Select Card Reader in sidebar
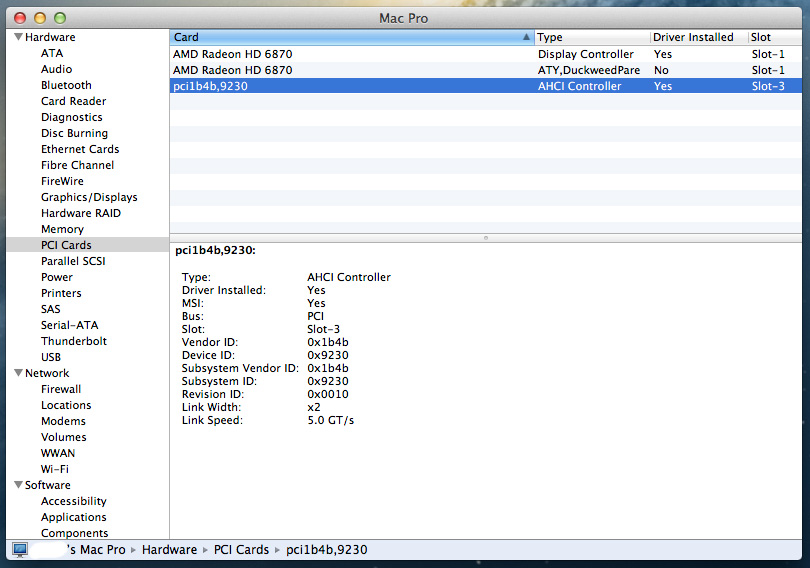This screenshot has height=568, width=810. (73, 101)
